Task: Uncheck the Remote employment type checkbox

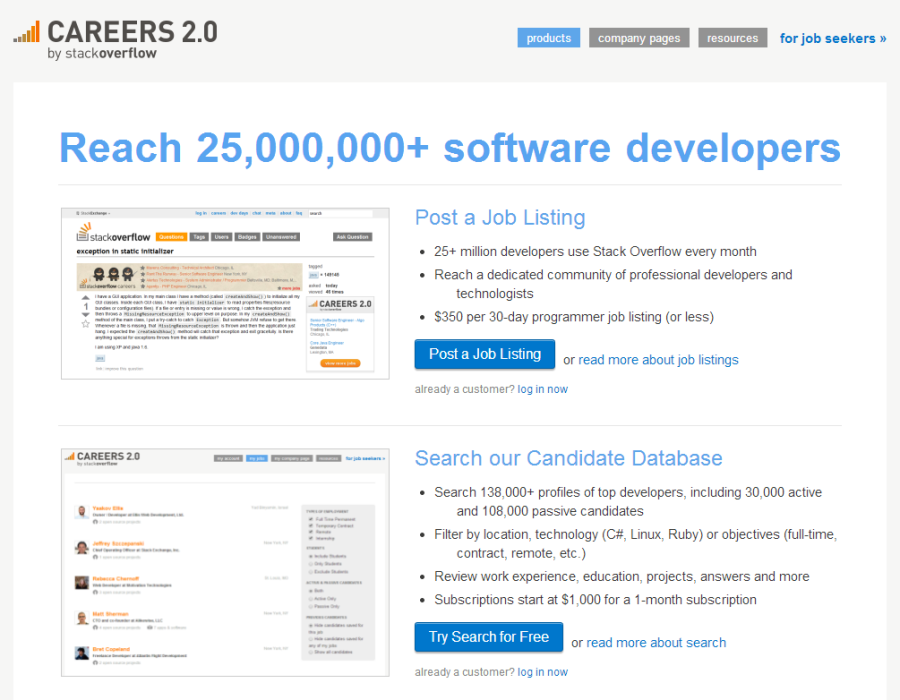Action: coord(311,532)
